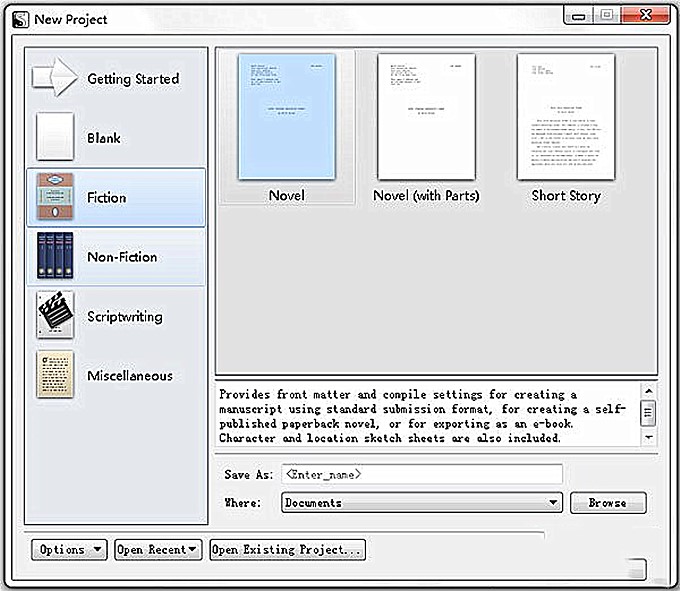
Task: Click the template description text
Action: click(x=422, y=416)
